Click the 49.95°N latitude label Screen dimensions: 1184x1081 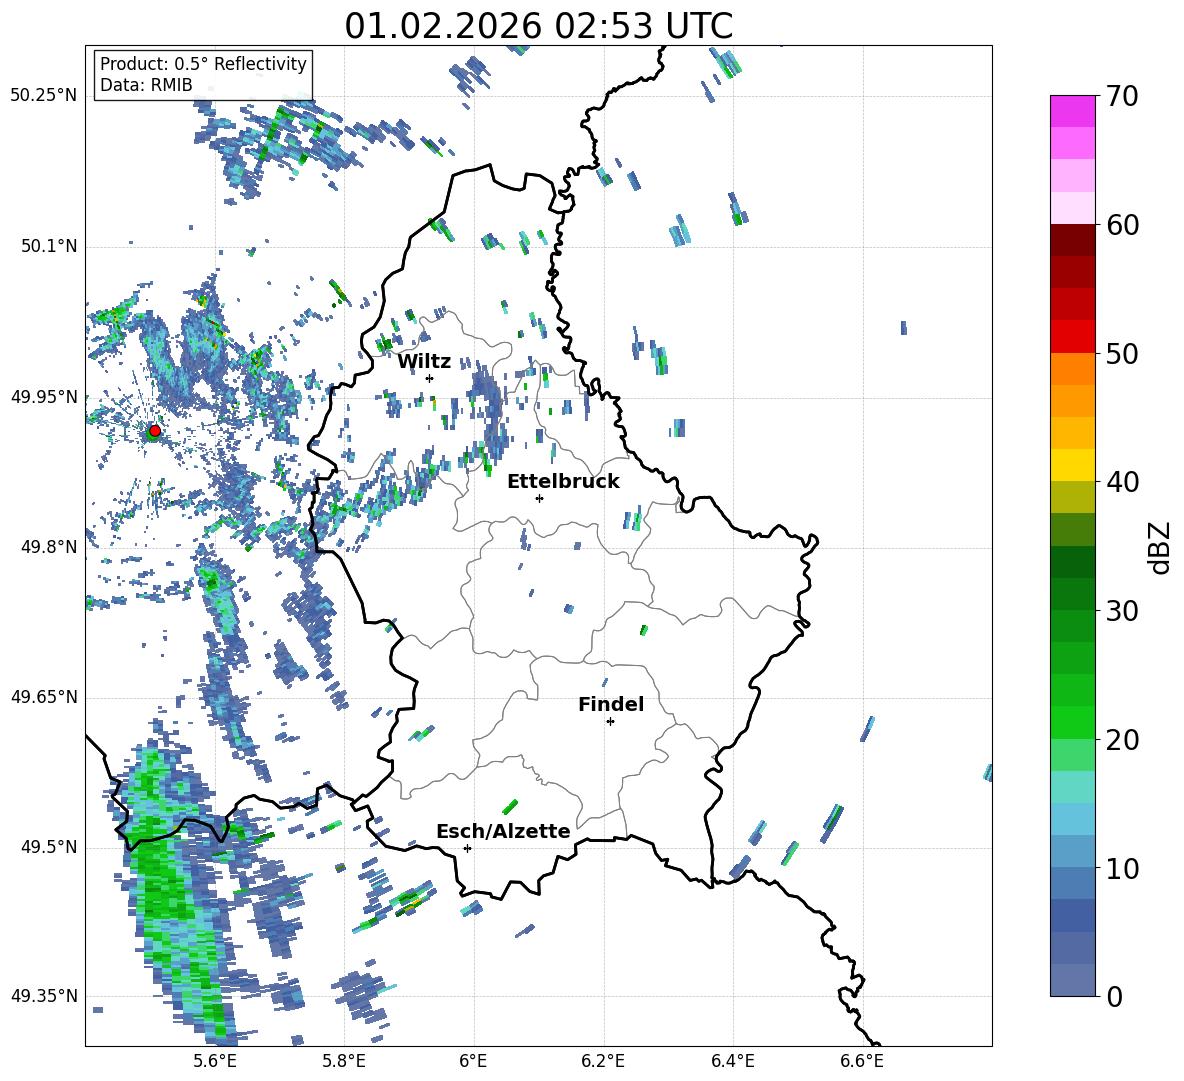click(44, 396)
